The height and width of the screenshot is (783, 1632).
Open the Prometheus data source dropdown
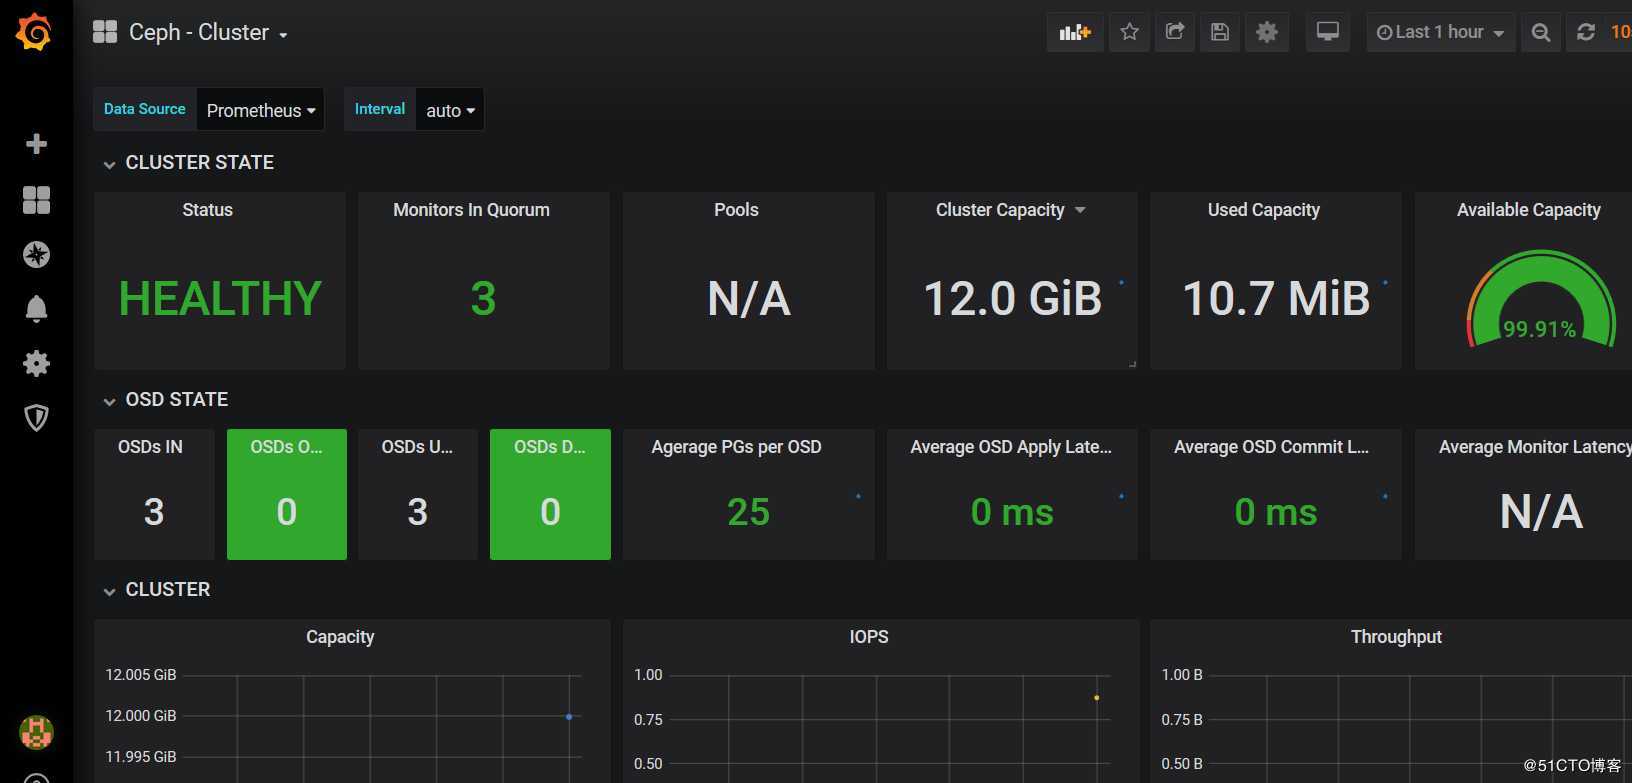(260, 110)
